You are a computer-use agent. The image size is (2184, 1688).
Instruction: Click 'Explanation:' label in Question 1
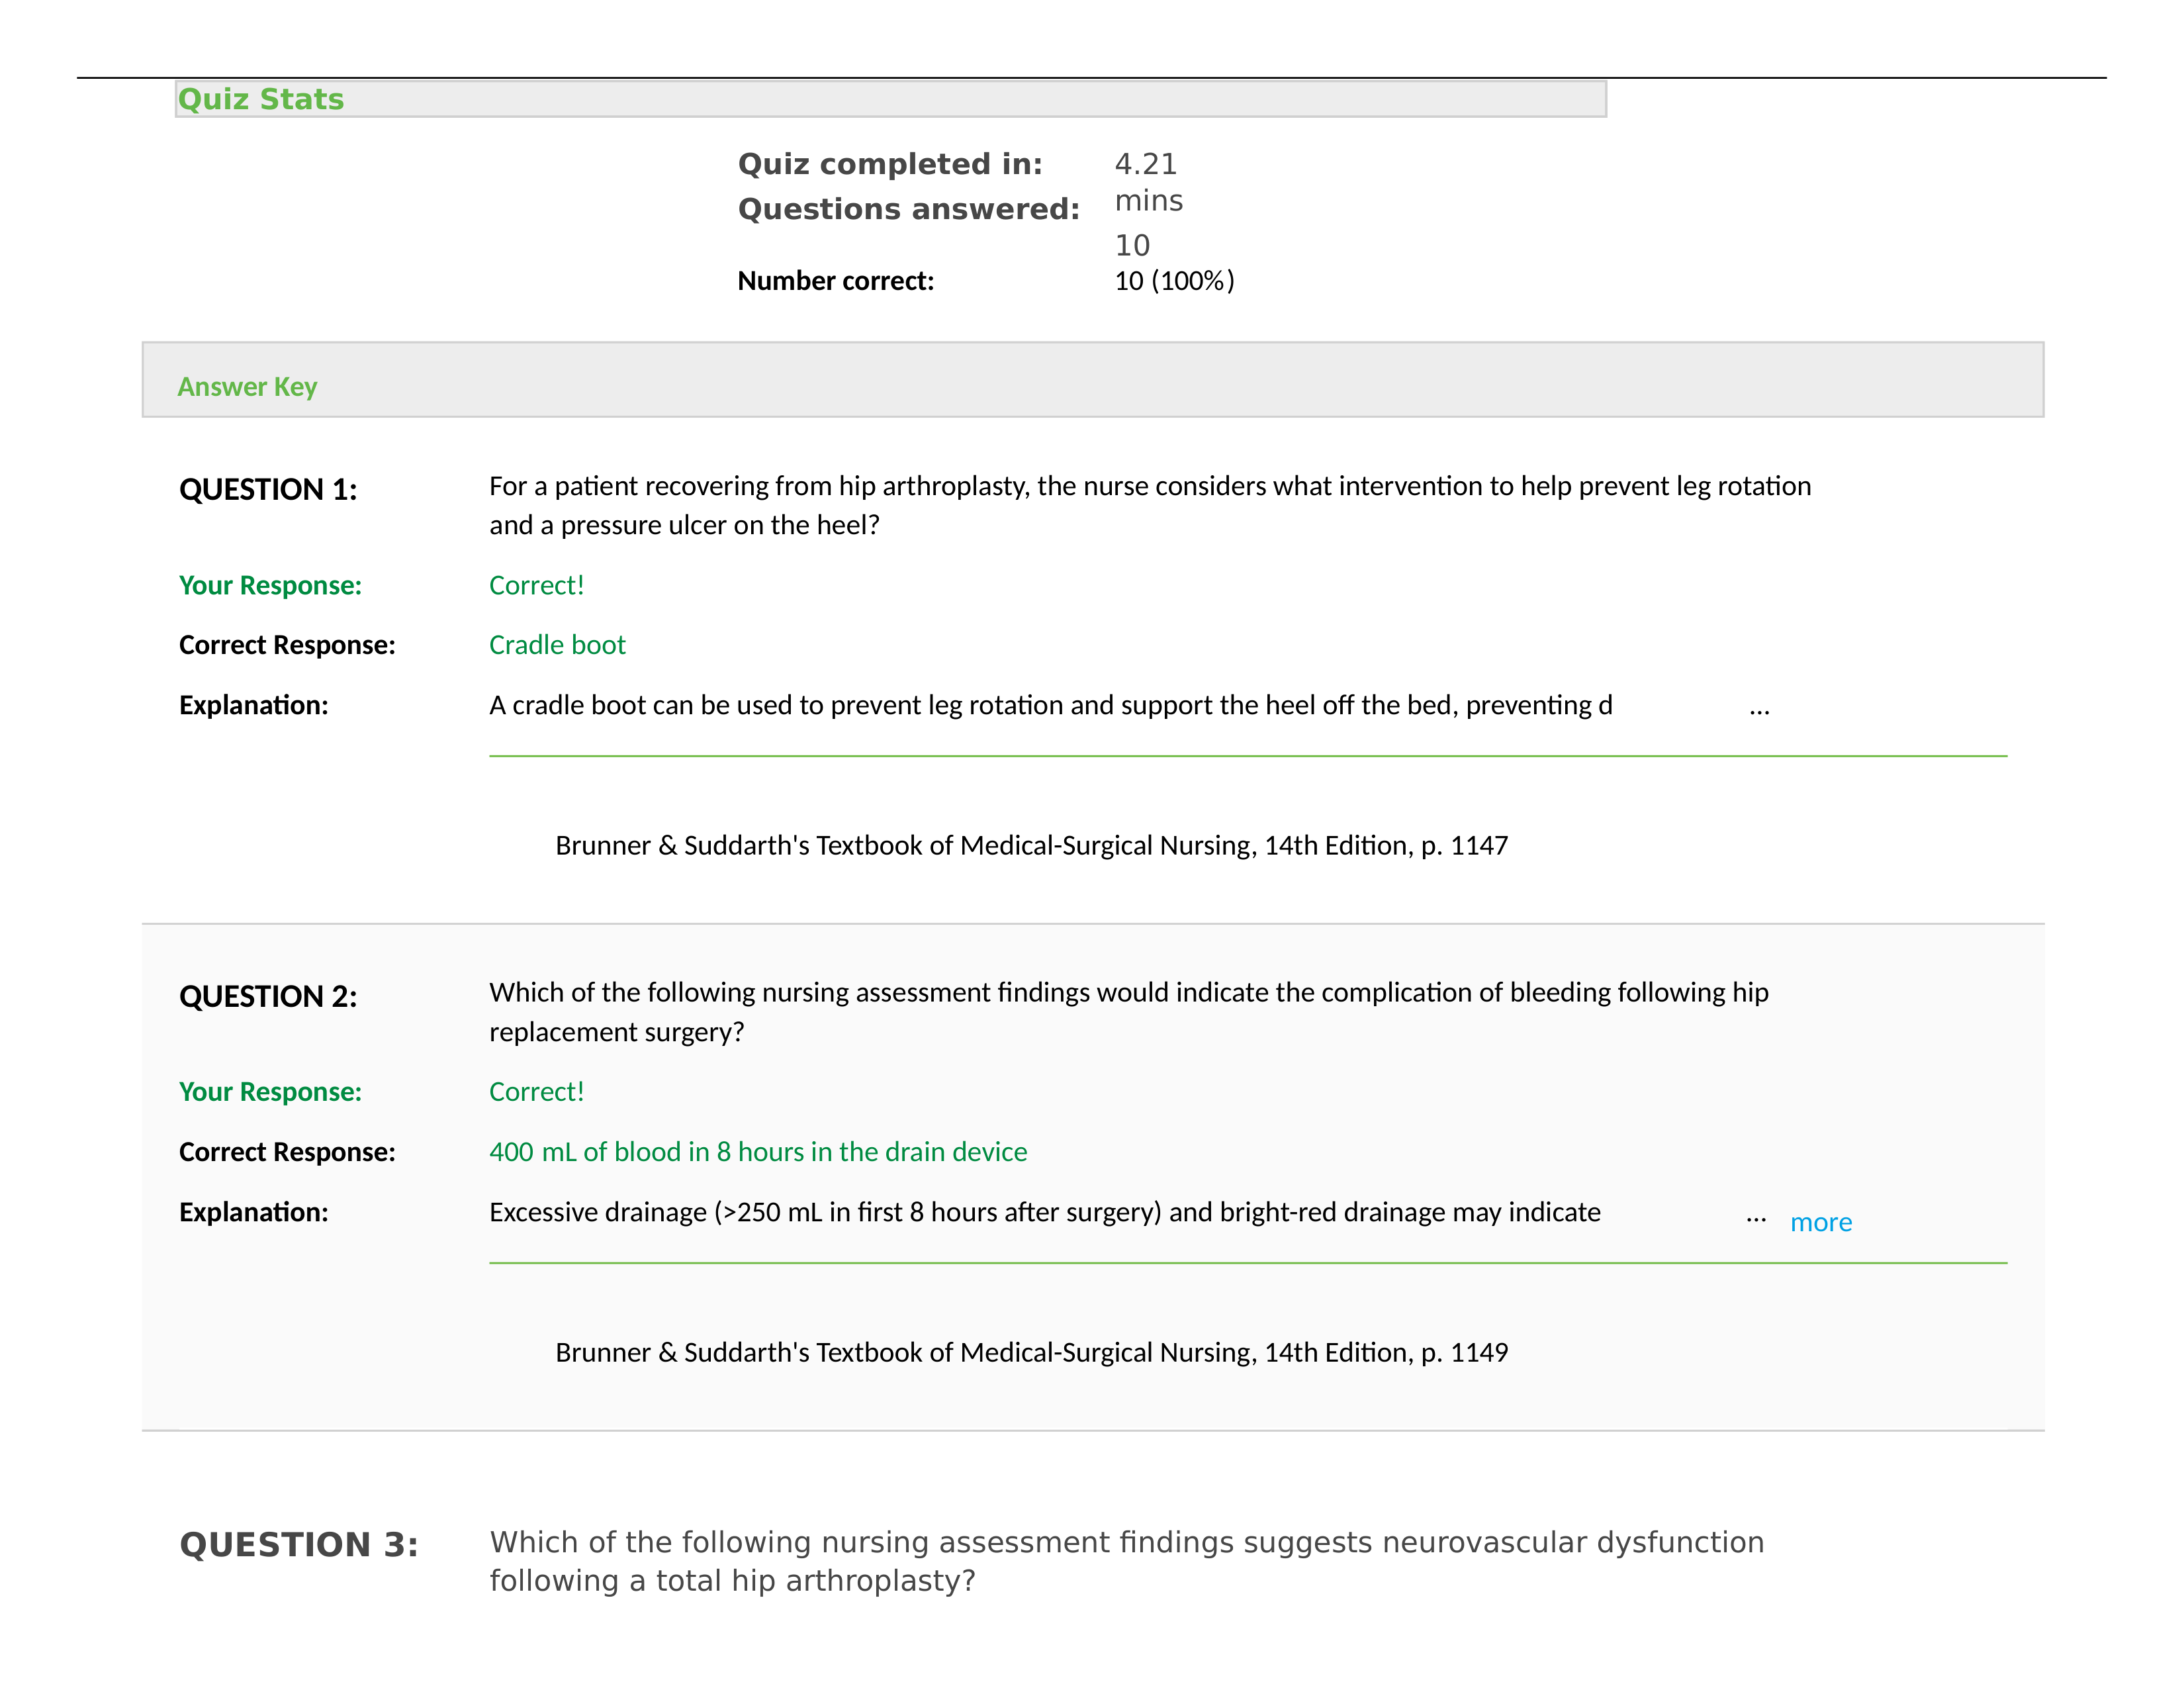pyautogui.click(x=253, y=706)
